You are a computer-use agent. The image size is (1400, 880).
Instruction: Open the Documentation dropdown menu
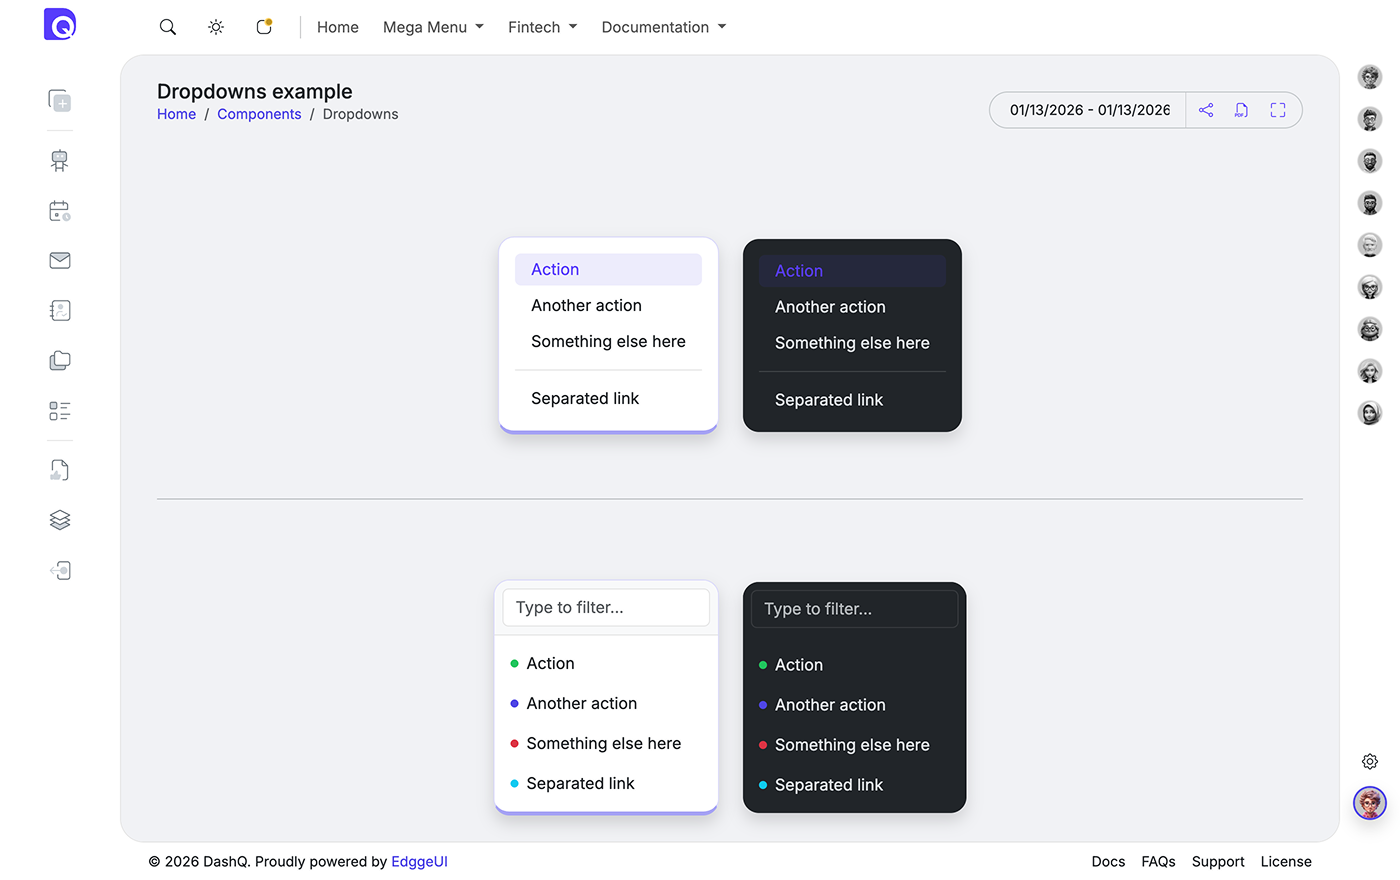tap(663, 27)
